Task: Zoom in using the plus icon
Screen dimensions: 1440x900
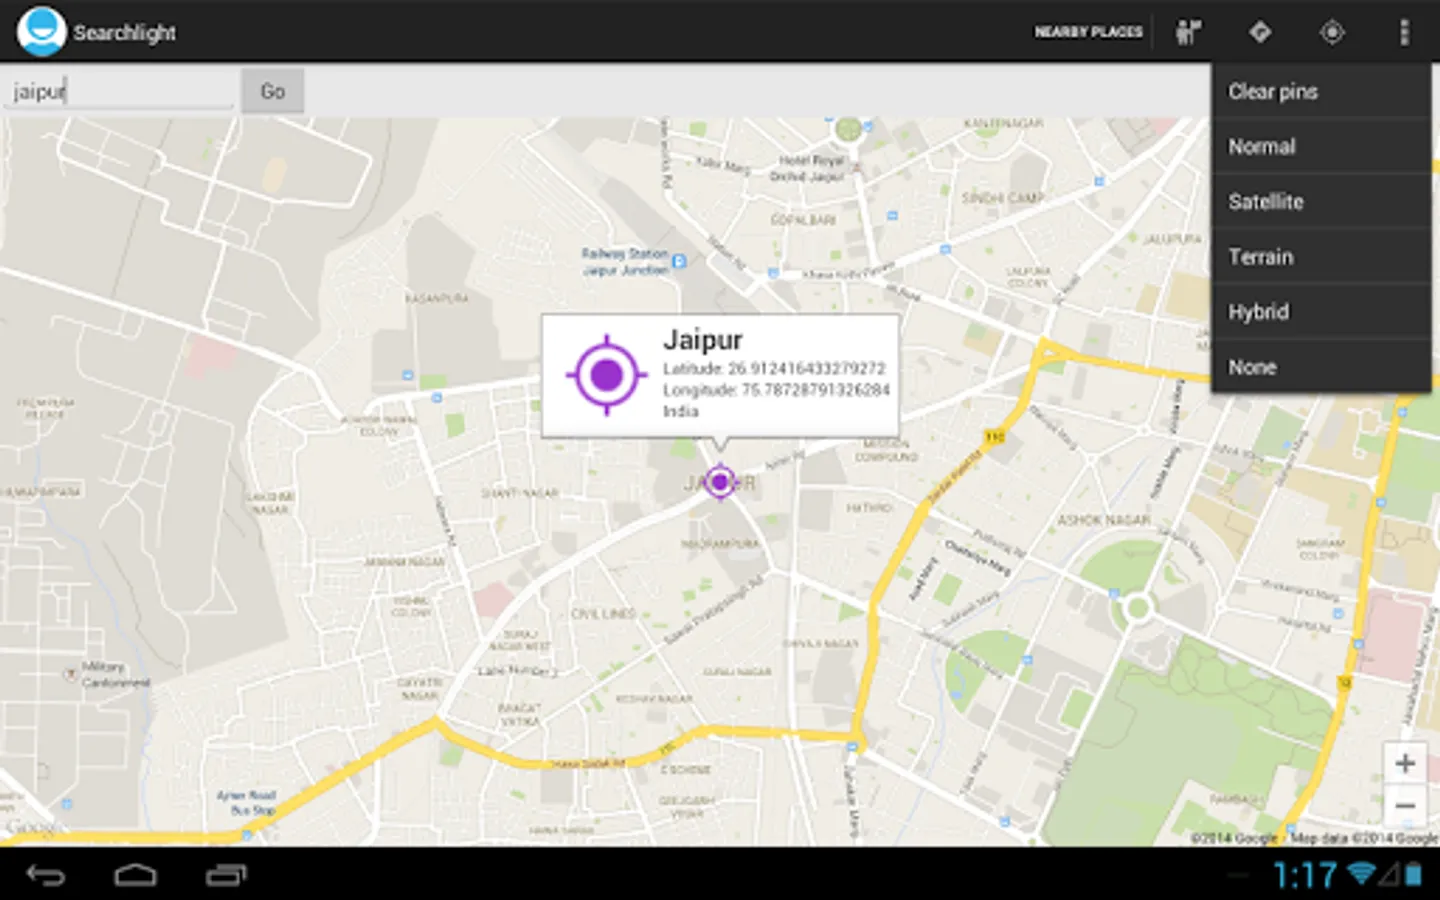Action: pos(1404,762)
